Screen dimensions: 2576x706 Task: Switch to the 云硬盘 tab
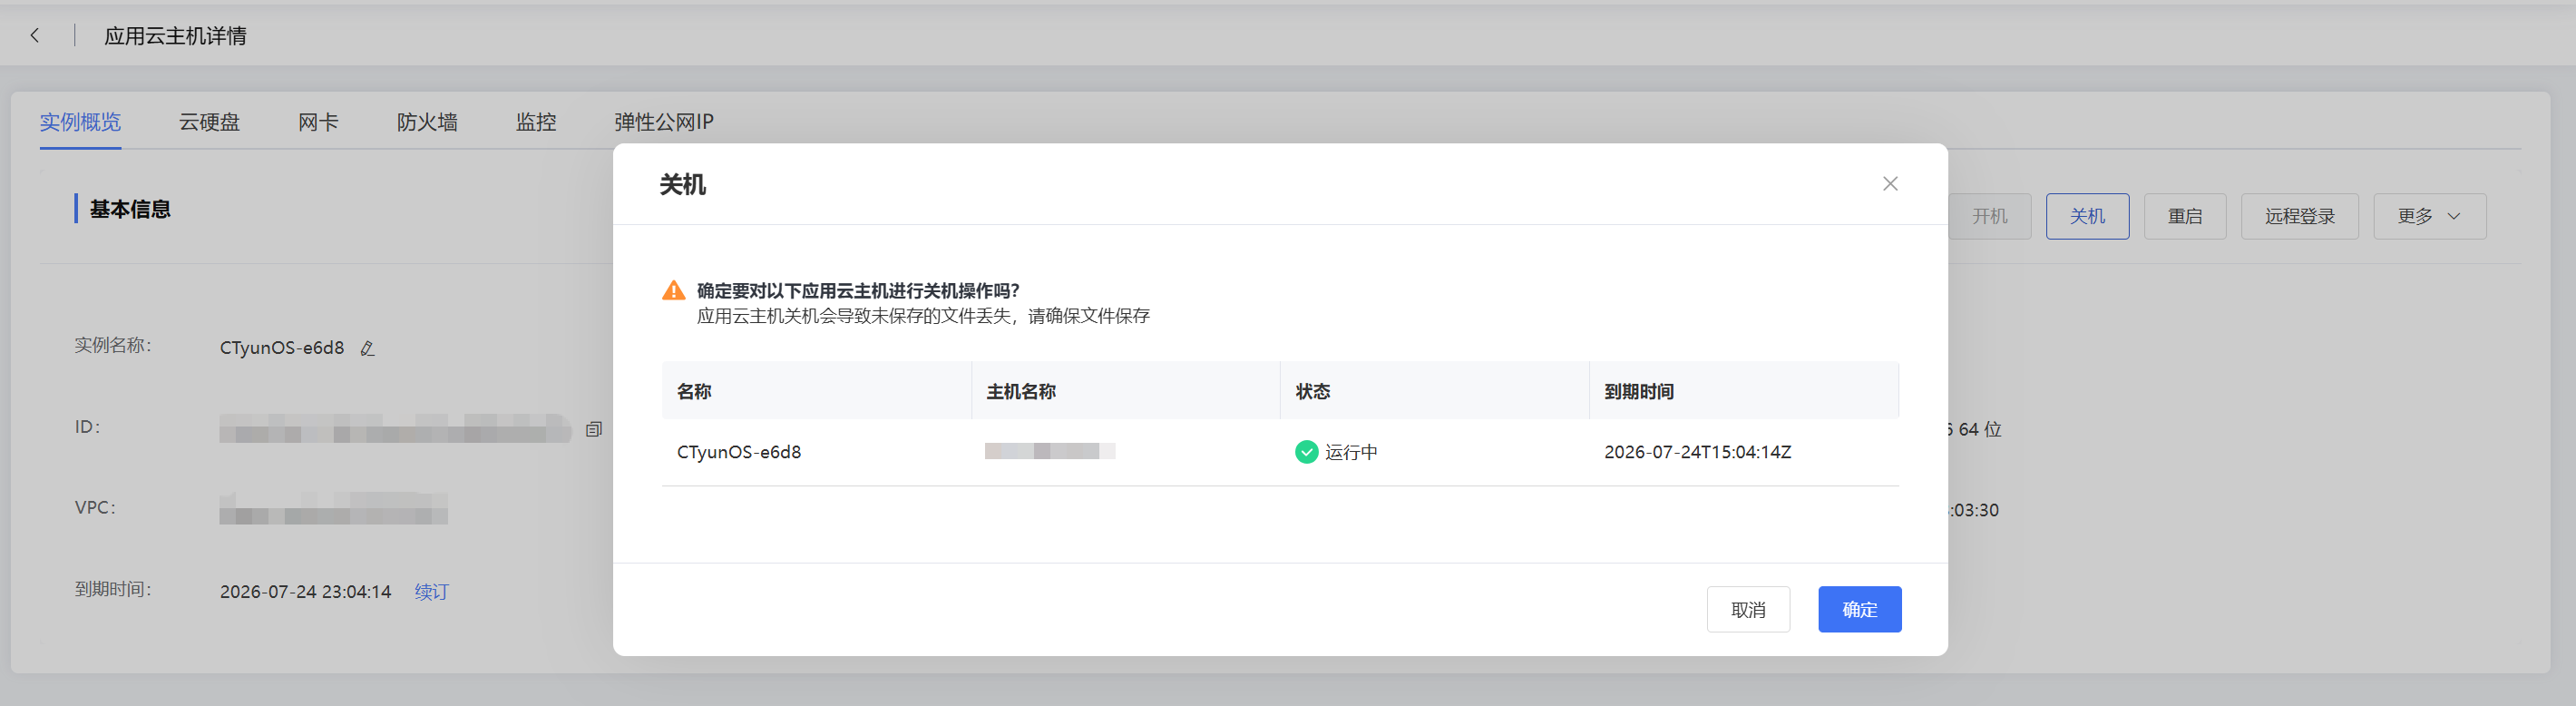[x=209, y=122]
